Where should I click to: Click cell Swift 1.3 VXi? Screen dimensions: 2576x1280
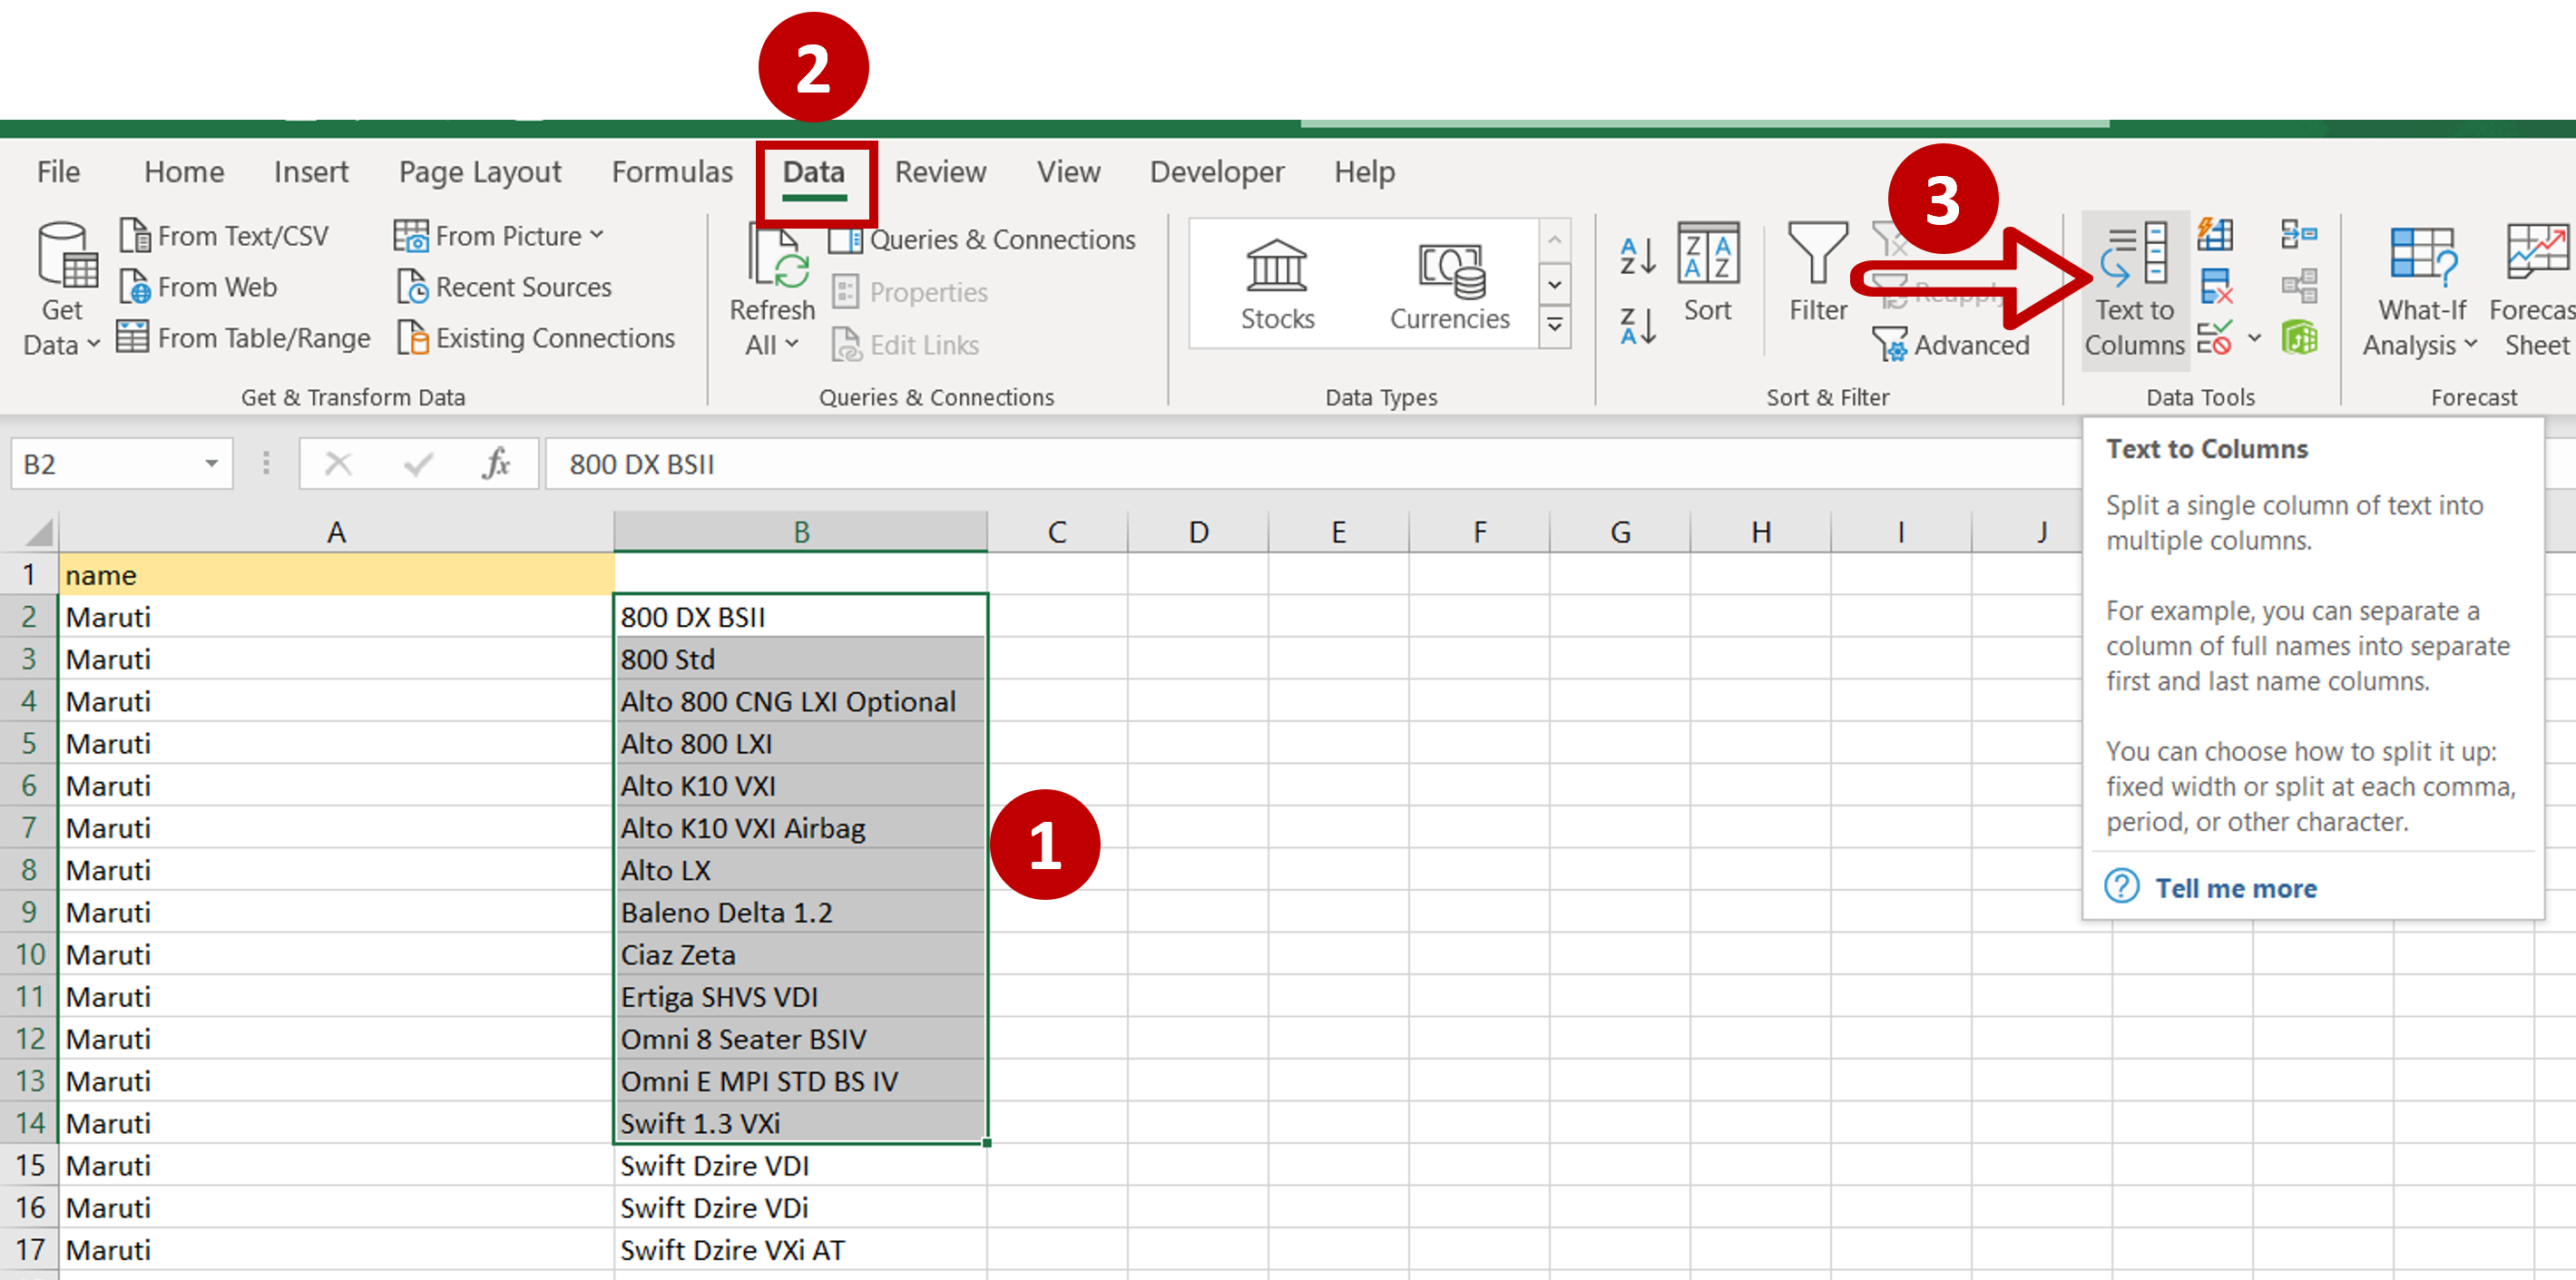coord(800,1123)
